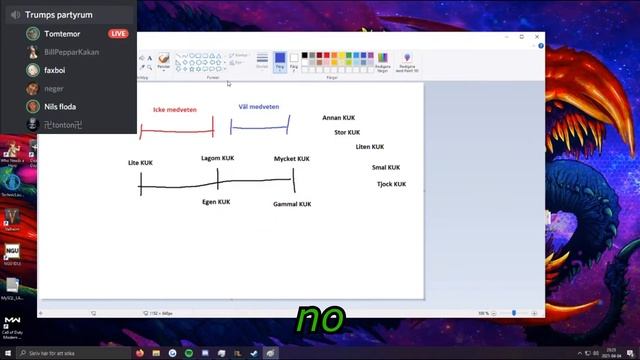Select user BillPepparKakan in voice list
This screenshot has width=640, height=360.
[71, 52]
